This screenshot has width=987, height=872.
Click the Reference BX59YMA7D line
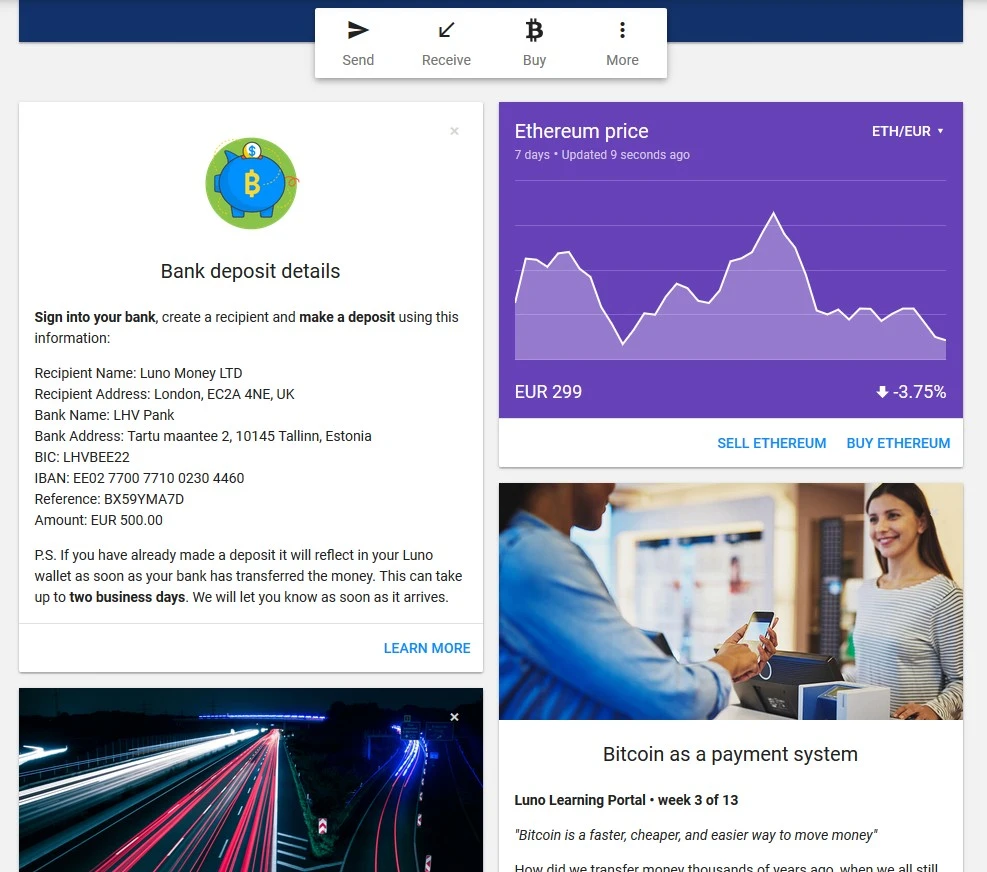click(109, 499)
